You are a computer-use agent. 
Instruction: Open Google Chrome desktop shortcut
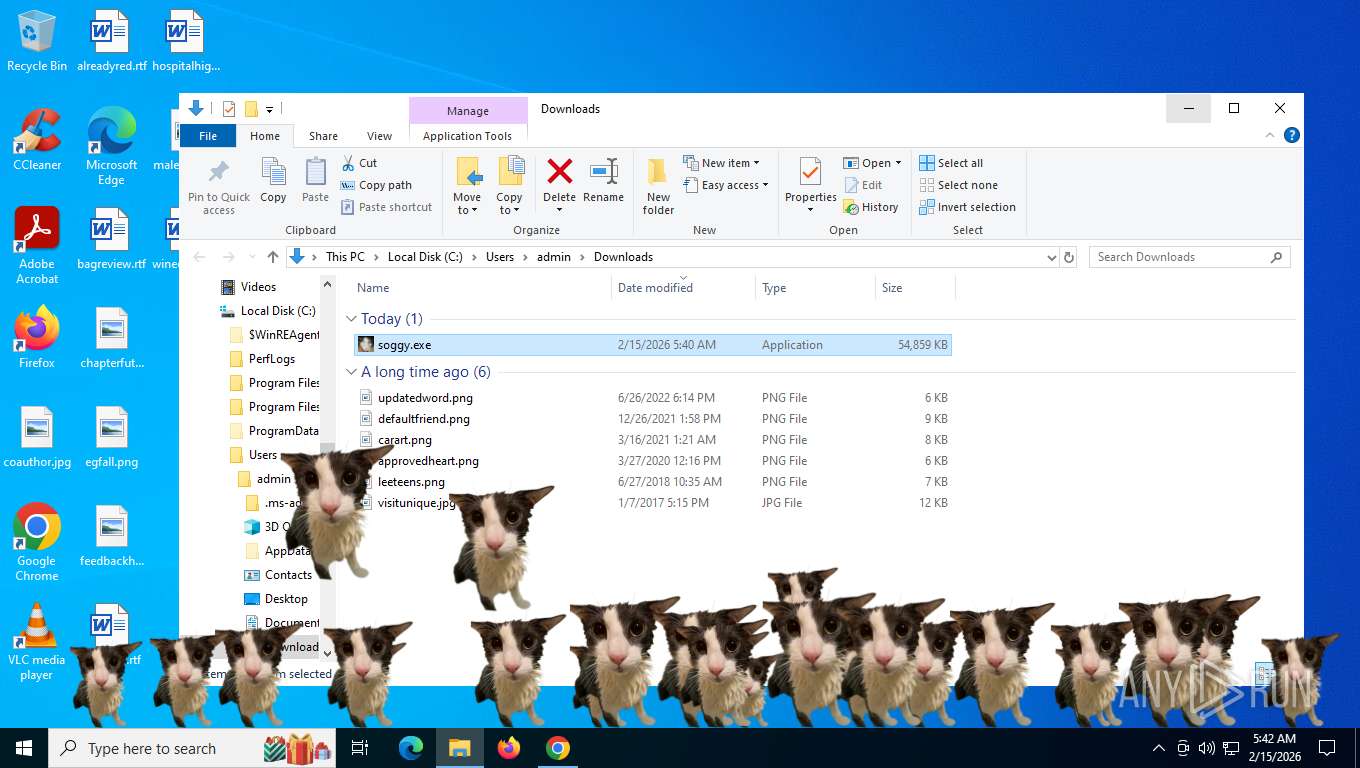coord(37,542)
